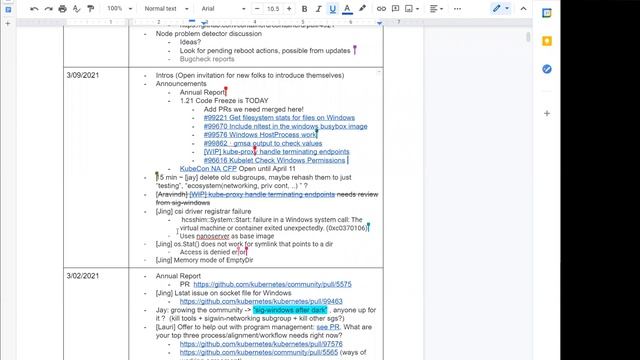
Task: Open the Arial font dropdown
Action: point(223,9)
